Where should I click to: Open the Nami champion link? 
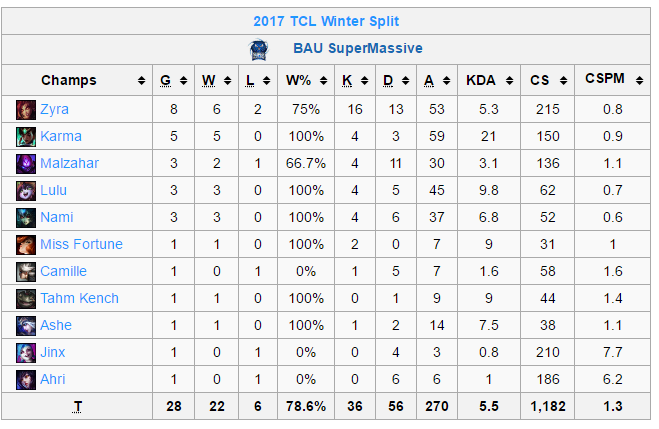57,217
